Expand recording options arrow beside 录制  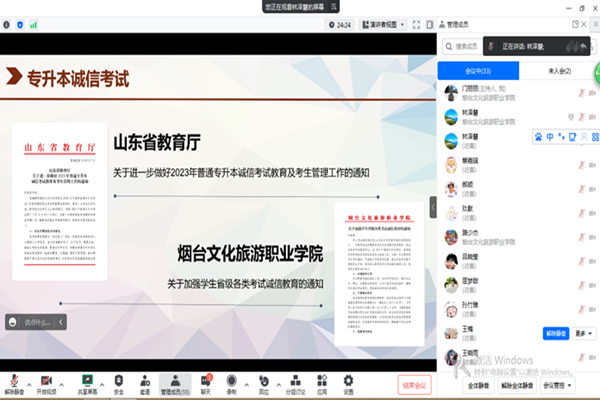(x=246, y=385)
